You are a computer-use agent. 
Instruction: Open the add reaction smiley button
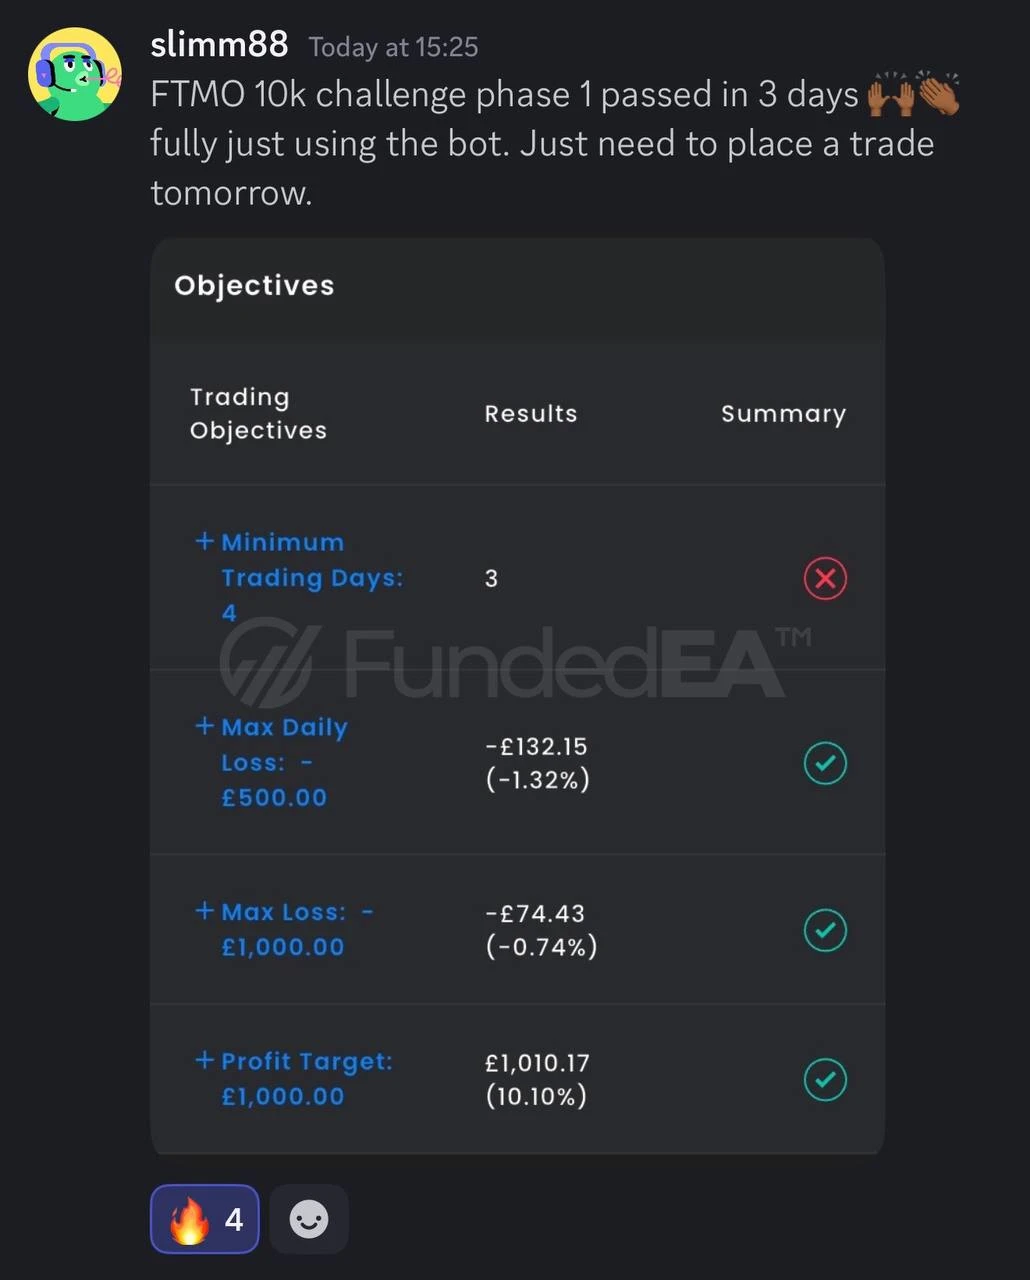point(309,1219)
